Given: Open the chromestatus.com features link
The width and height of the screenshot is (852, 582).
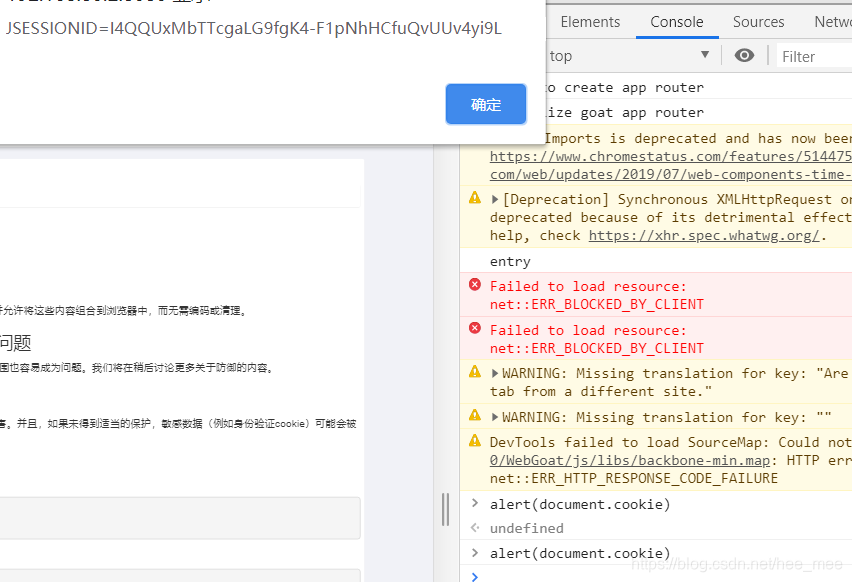Looking at the screenshot, I should pyautogui.click(x=671, y=157).
